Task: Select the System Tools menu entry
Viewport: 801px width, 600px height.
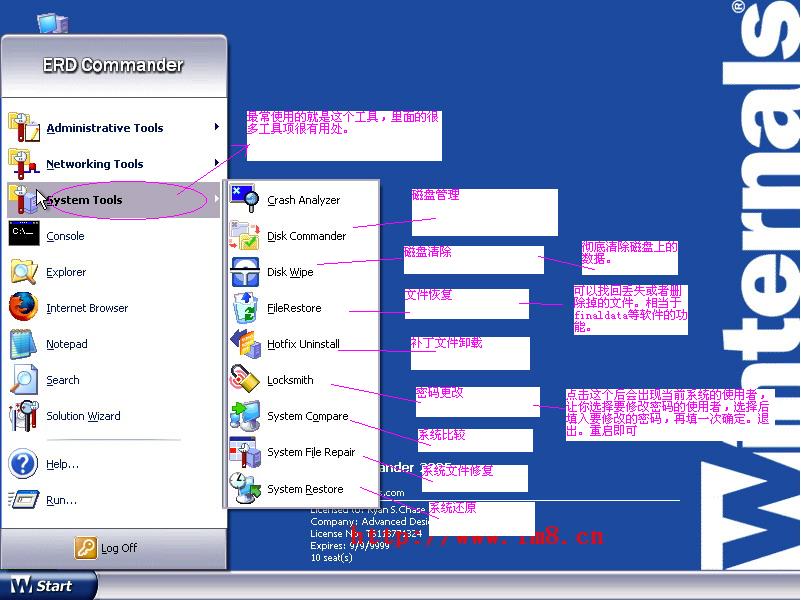Action: click(x=114, y=200)
